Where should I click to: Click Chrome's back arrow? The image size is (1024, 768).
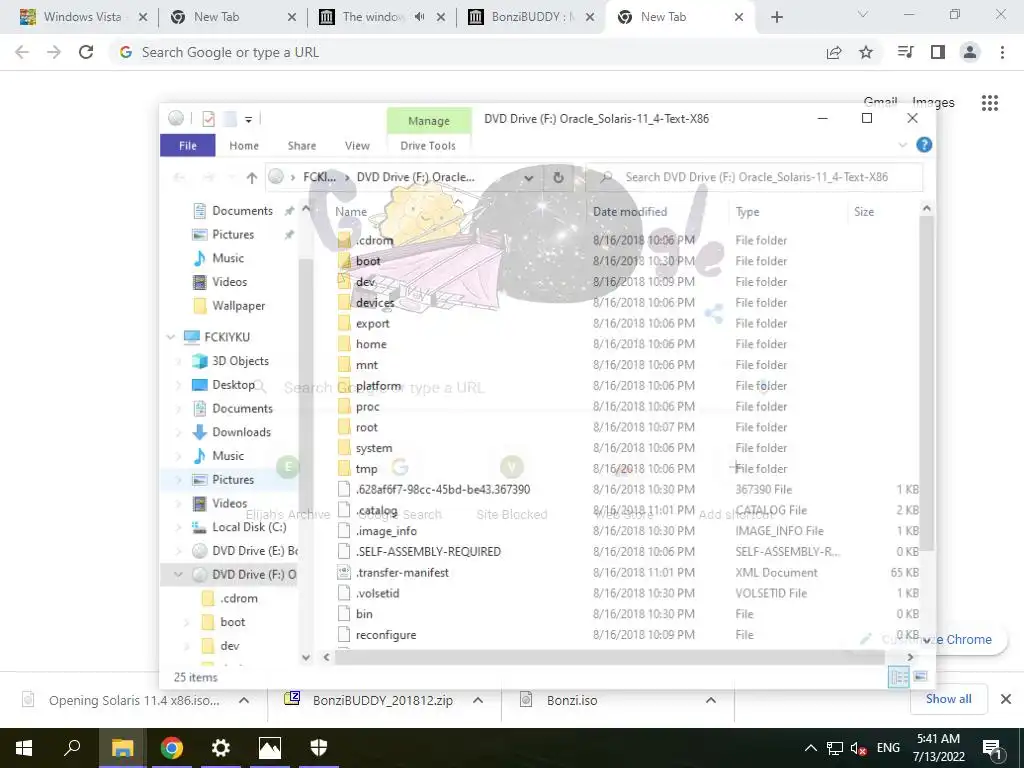click(22, 52)
